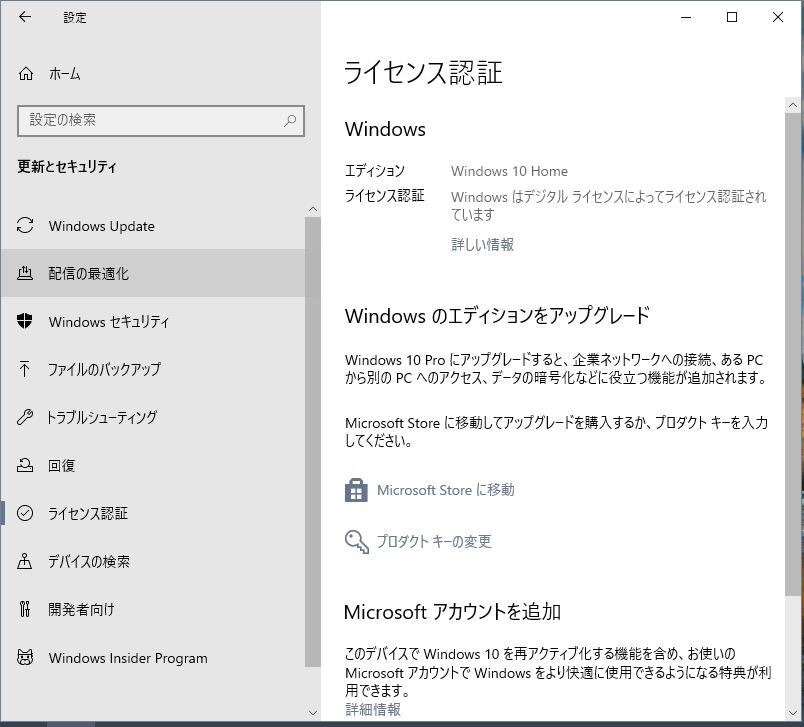Image resolution: width=804 pixels, height=727 pixels.
Task: Open 詳しい情報 link under license status
Action: tap(482, 245)
